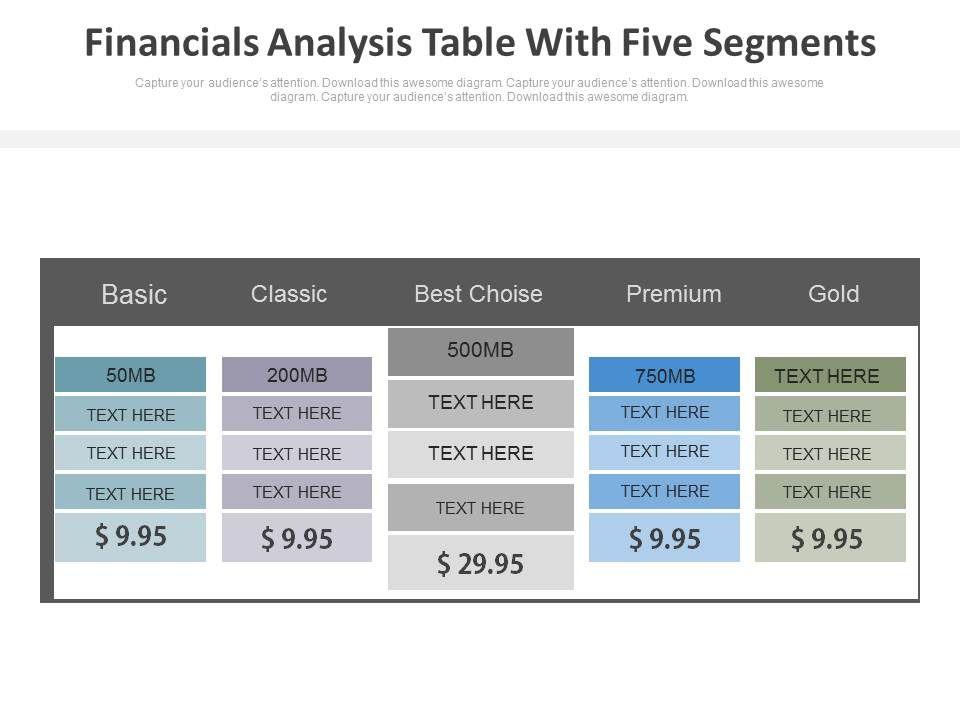
Task: Select the Basic plan $ 9.95 price
Action: click(131, 537)
